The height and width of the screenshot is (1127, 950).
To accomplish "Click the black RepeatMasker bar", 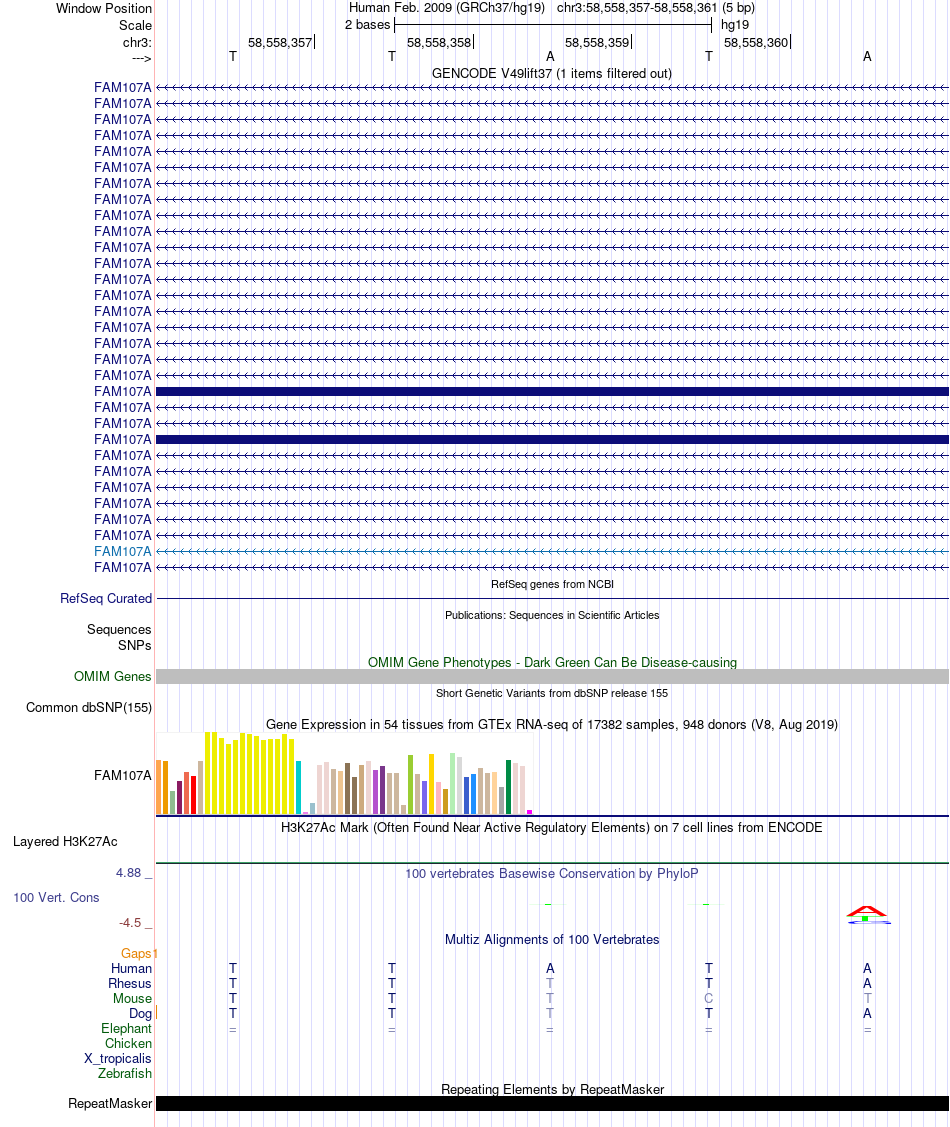I will coord(552,1103).
